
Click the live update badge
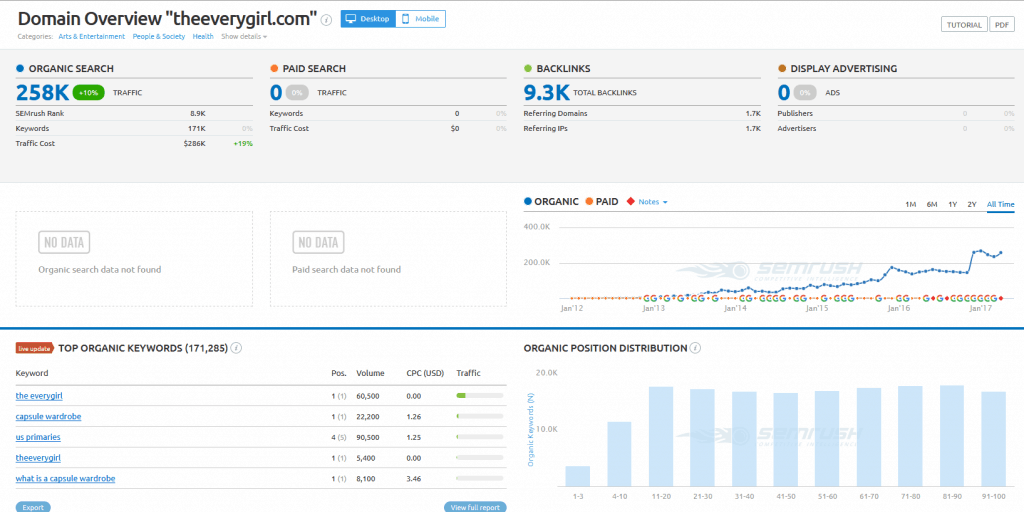point(35,349)
